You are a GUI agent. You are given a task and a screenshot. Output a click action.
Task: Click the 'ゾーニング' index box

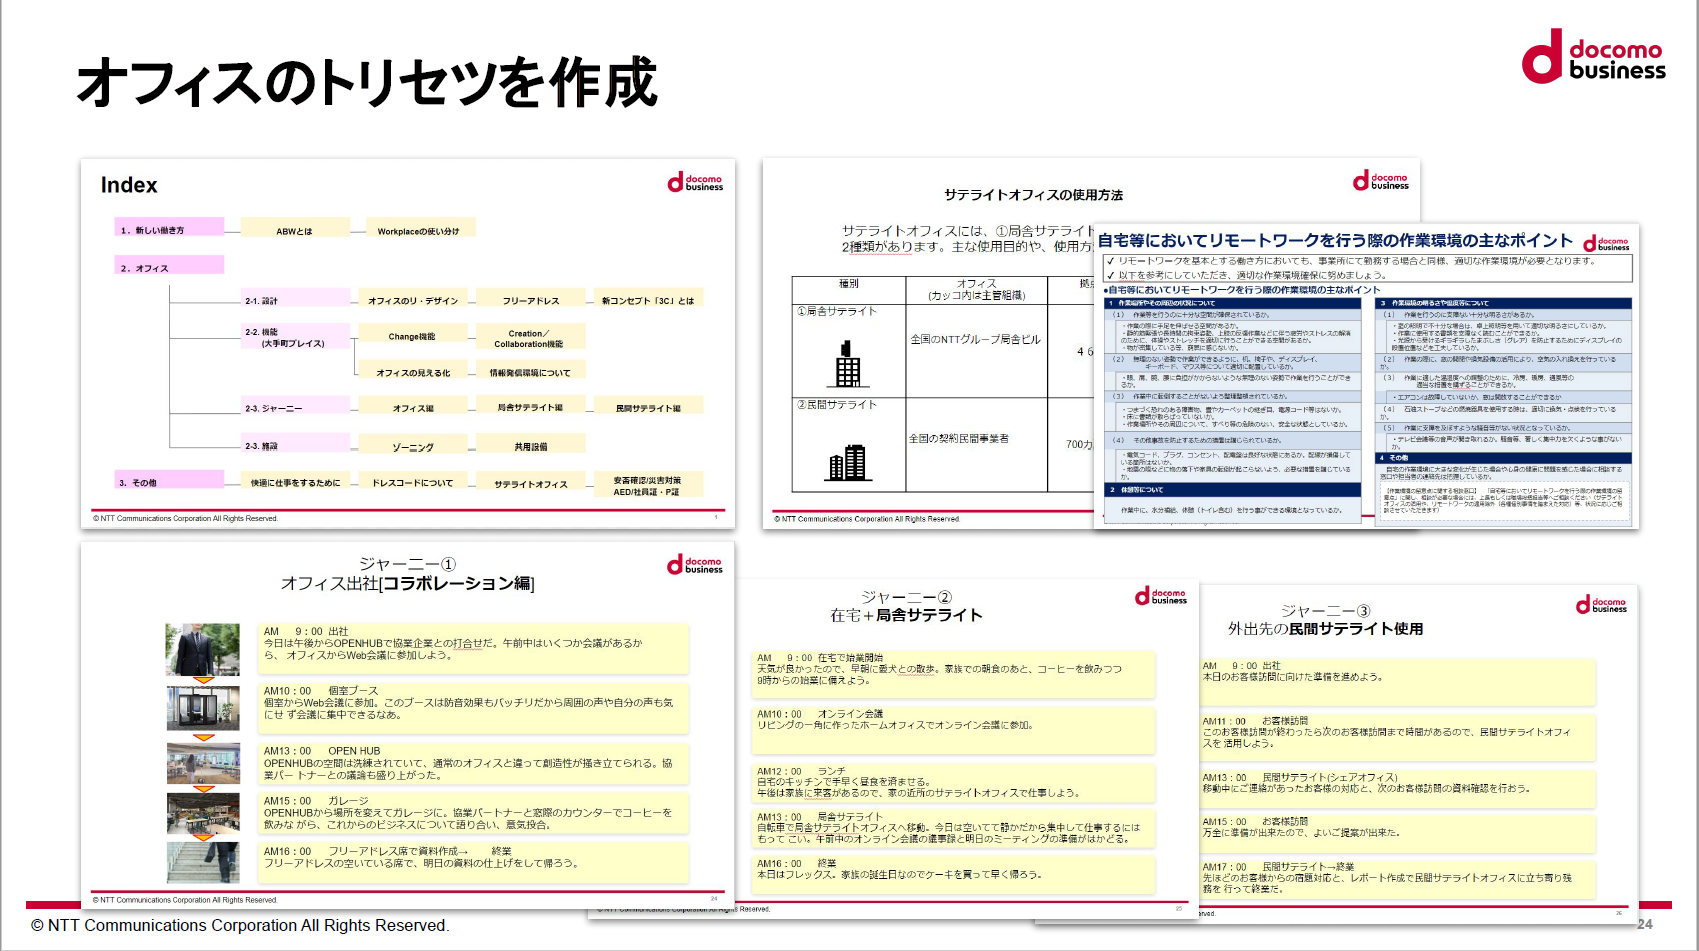413,445
